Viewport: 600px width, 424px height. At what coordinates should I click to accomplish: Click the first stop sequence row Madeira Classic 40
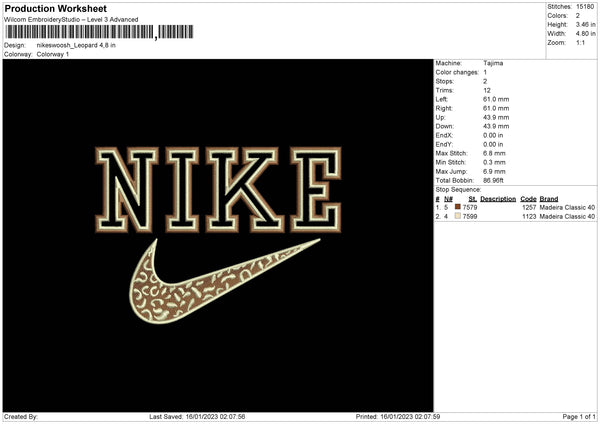point(567,207)
